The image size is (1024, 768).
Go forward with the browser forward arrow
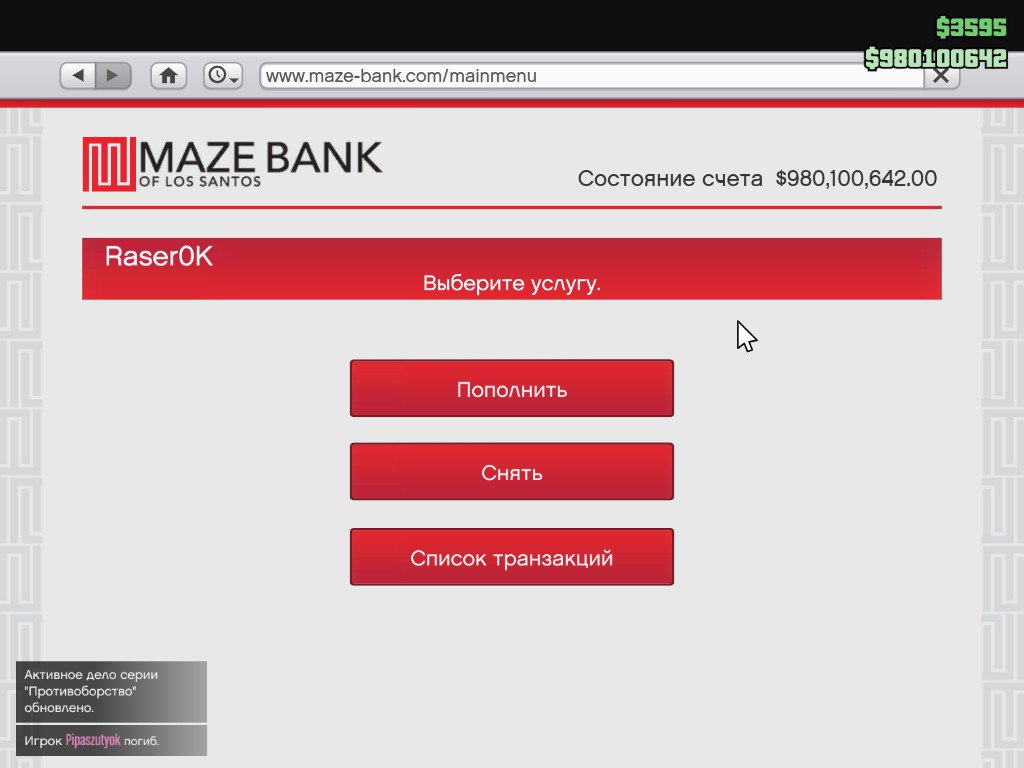point(114,76)
